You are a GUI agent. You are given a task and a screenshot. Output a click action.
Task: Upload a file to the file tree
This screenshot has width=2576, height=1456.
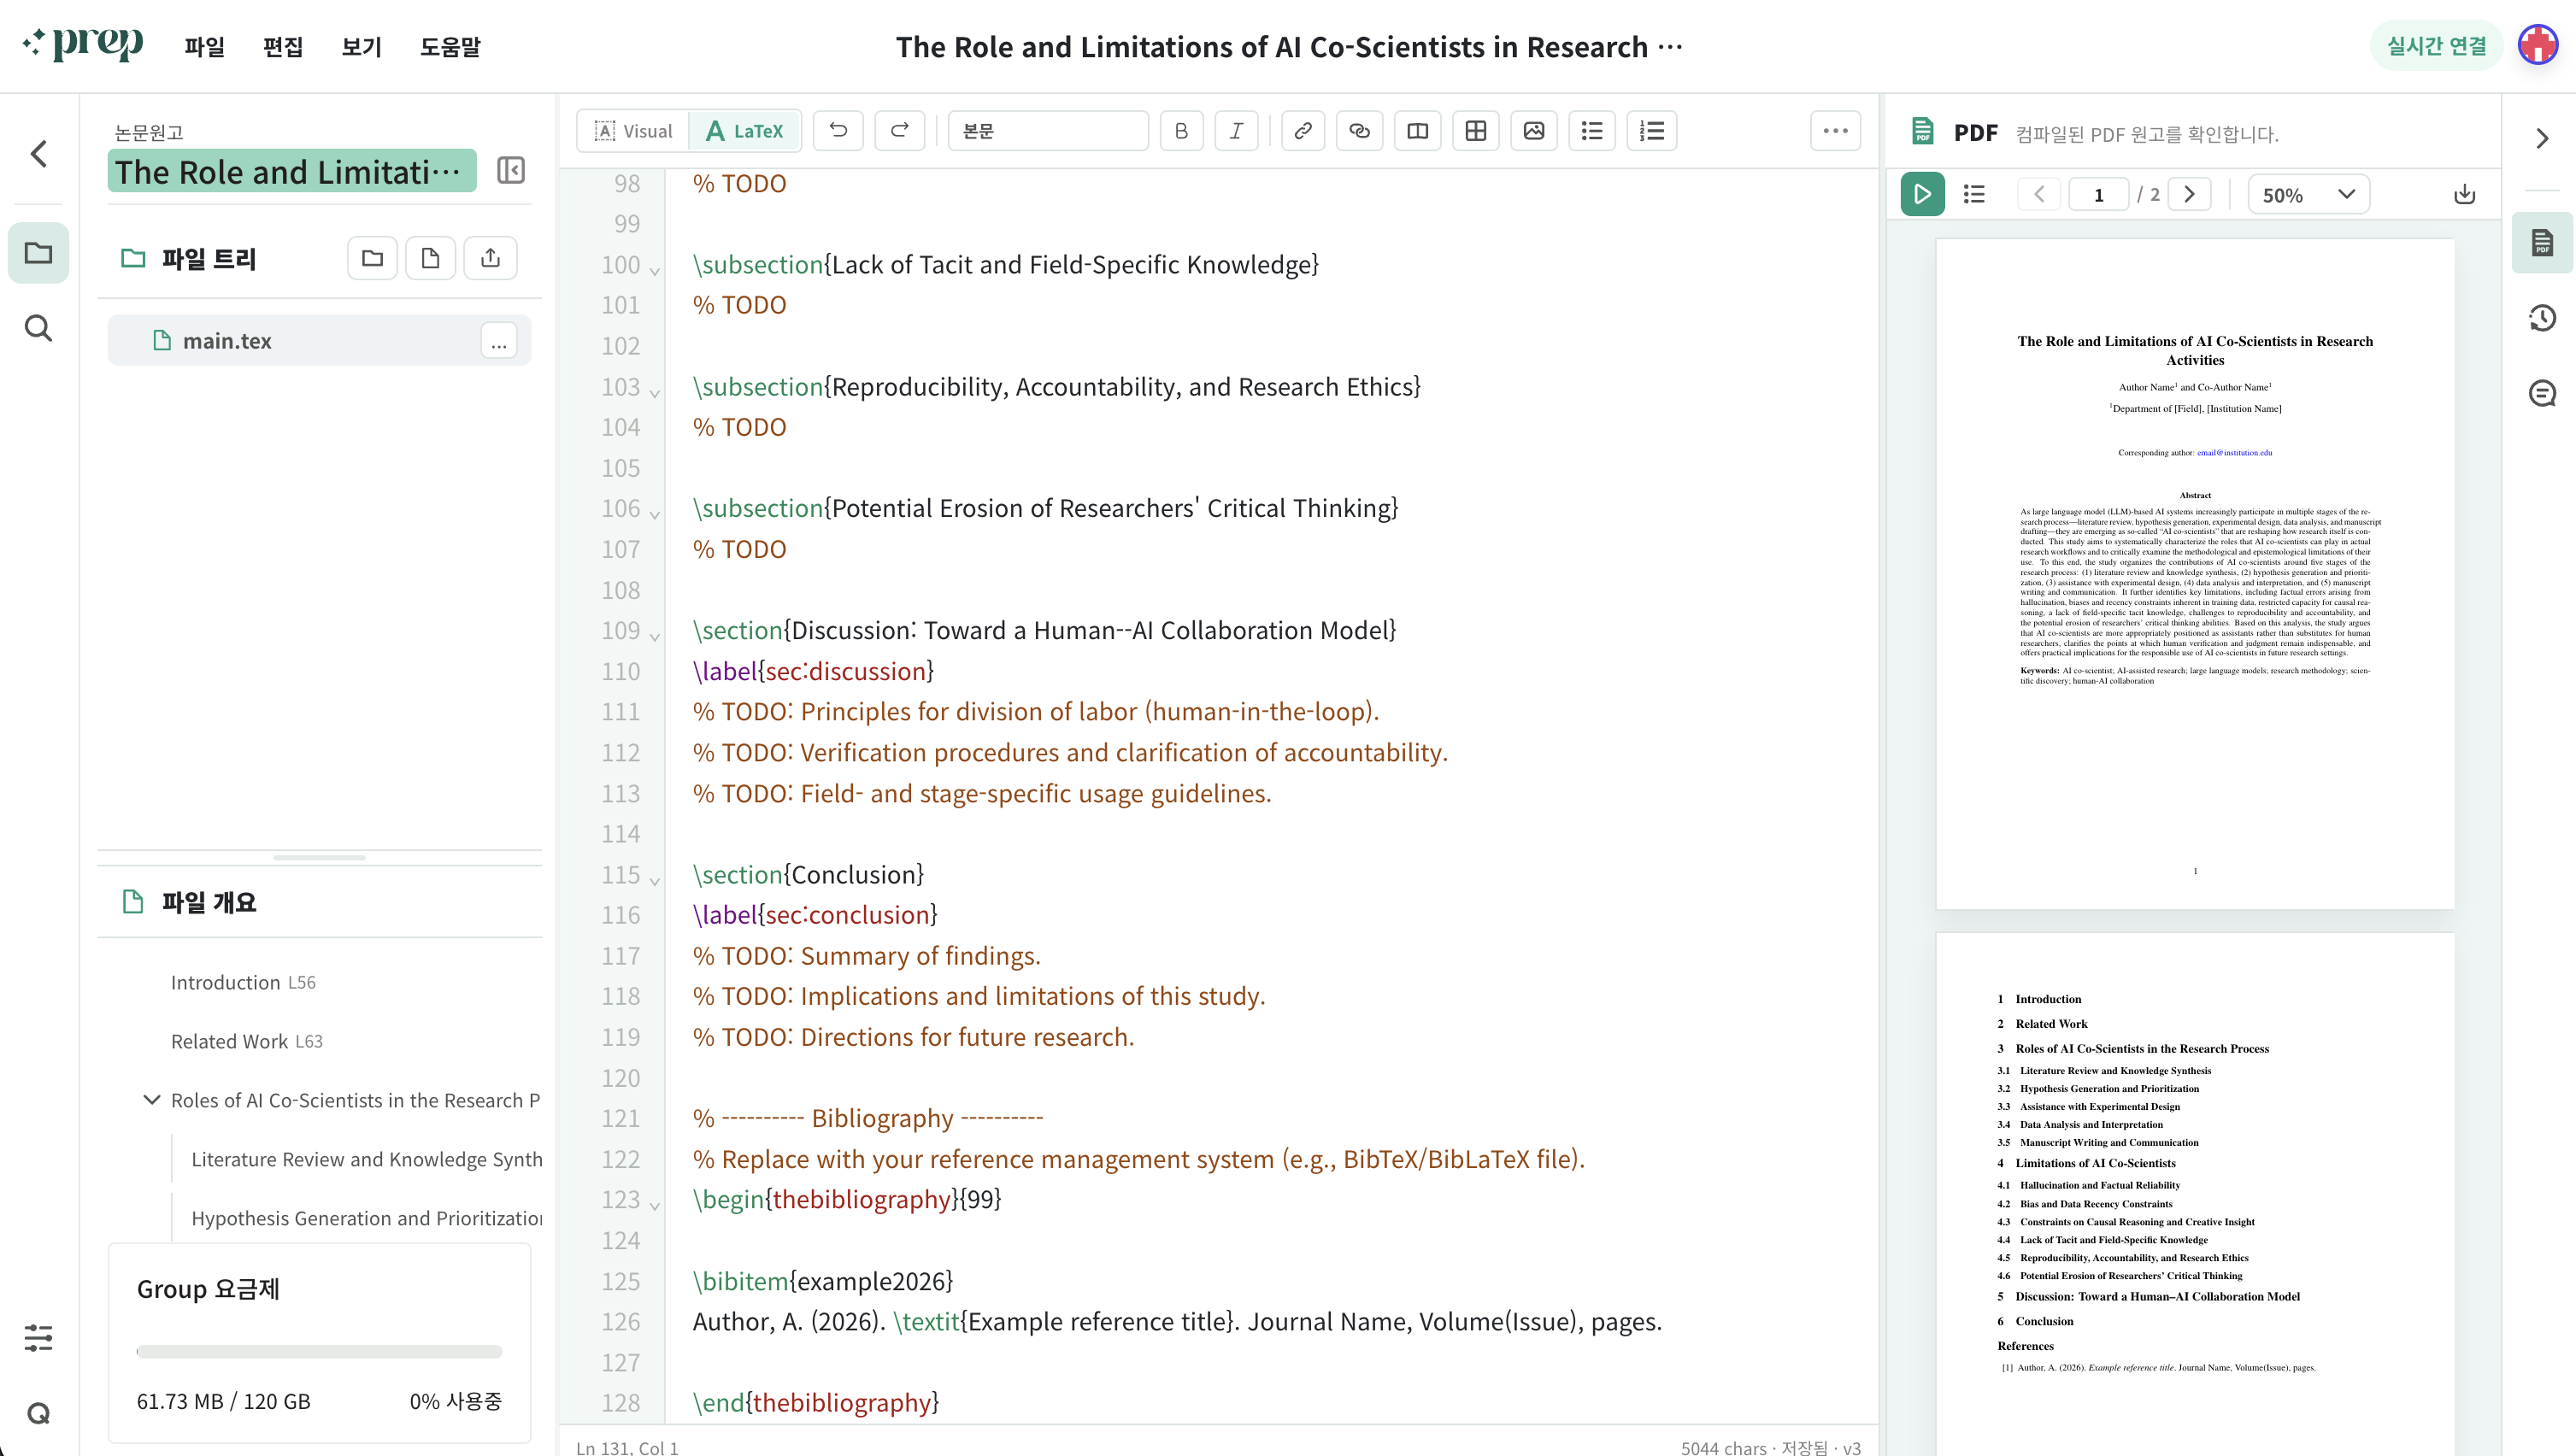click(x=490, y=258)
